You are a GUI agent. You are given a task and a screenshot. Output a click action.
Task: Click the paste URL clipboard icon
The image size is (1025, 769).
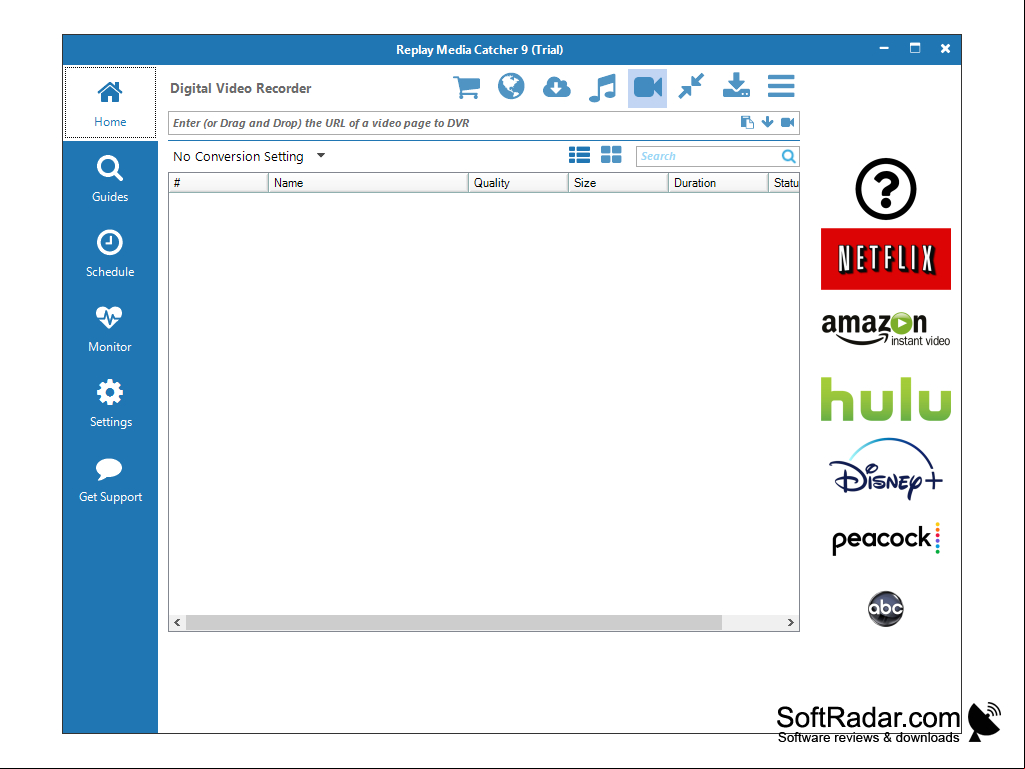[747, 122]
